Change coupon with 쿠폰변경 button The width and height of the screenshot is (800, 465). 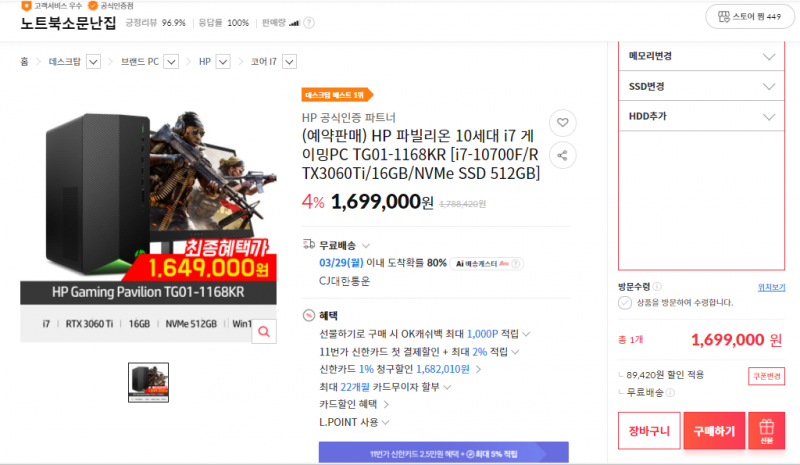[766, 376]
